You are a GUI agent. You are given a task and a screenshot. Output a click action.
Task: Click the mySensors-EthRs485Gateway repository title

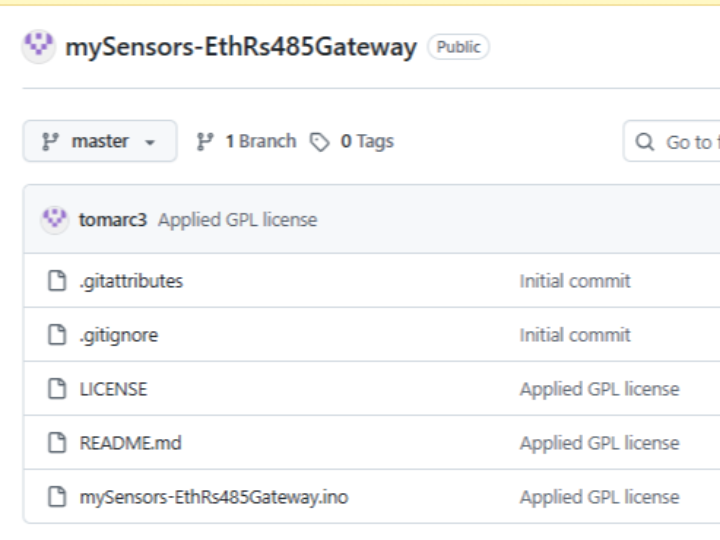pos(240,47)
